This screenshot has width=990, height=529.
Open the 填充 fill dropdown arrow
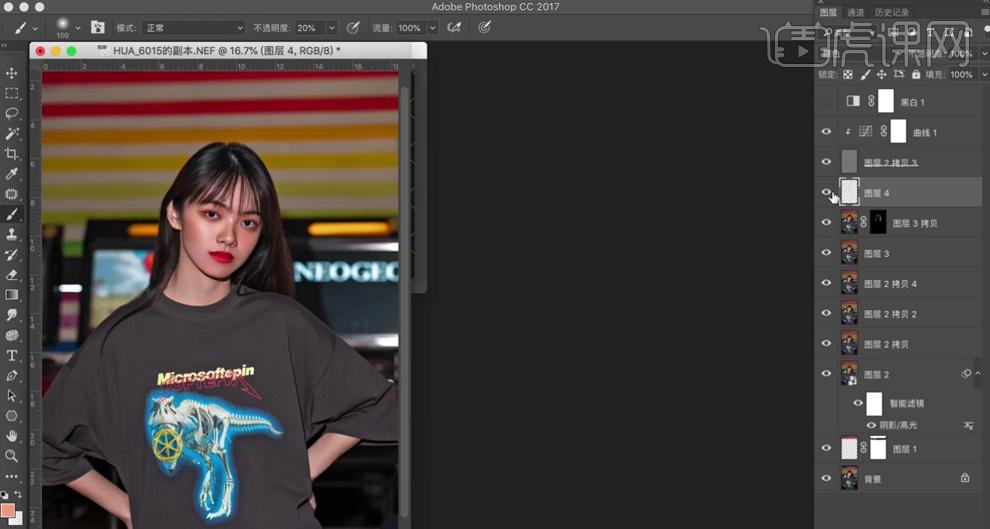985,74
